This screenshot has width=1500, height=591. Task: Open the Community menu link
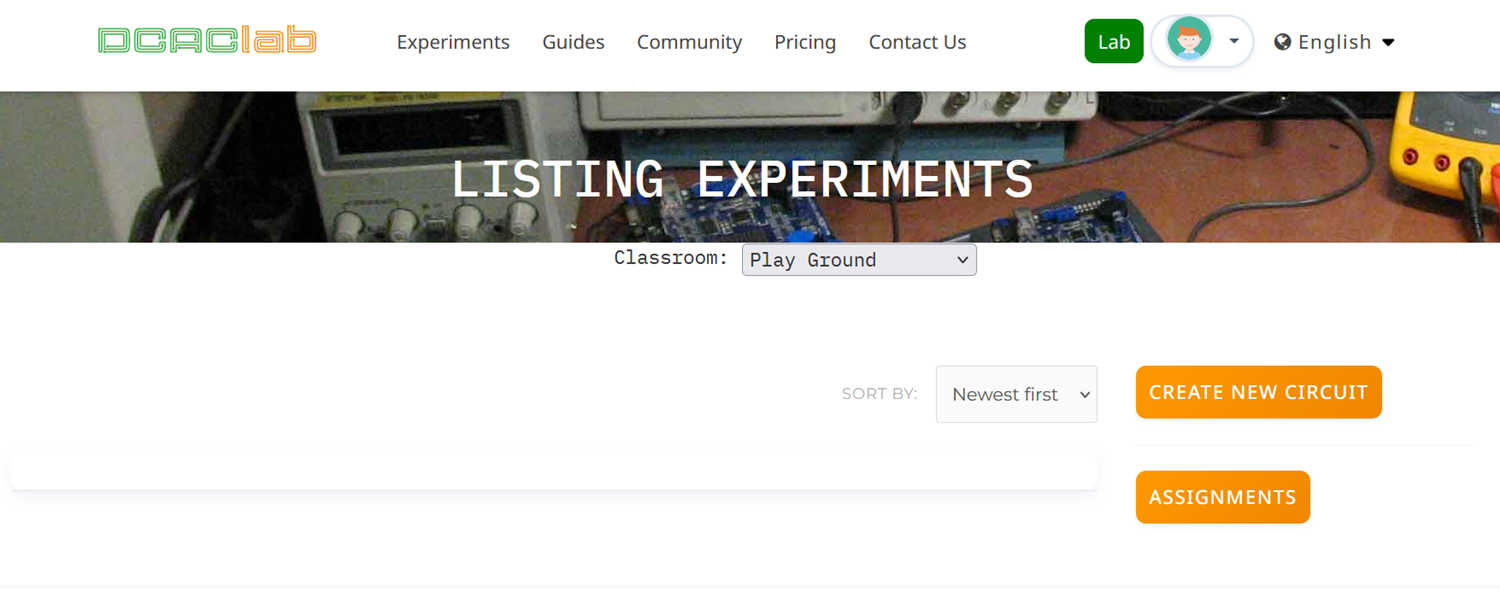689,42
